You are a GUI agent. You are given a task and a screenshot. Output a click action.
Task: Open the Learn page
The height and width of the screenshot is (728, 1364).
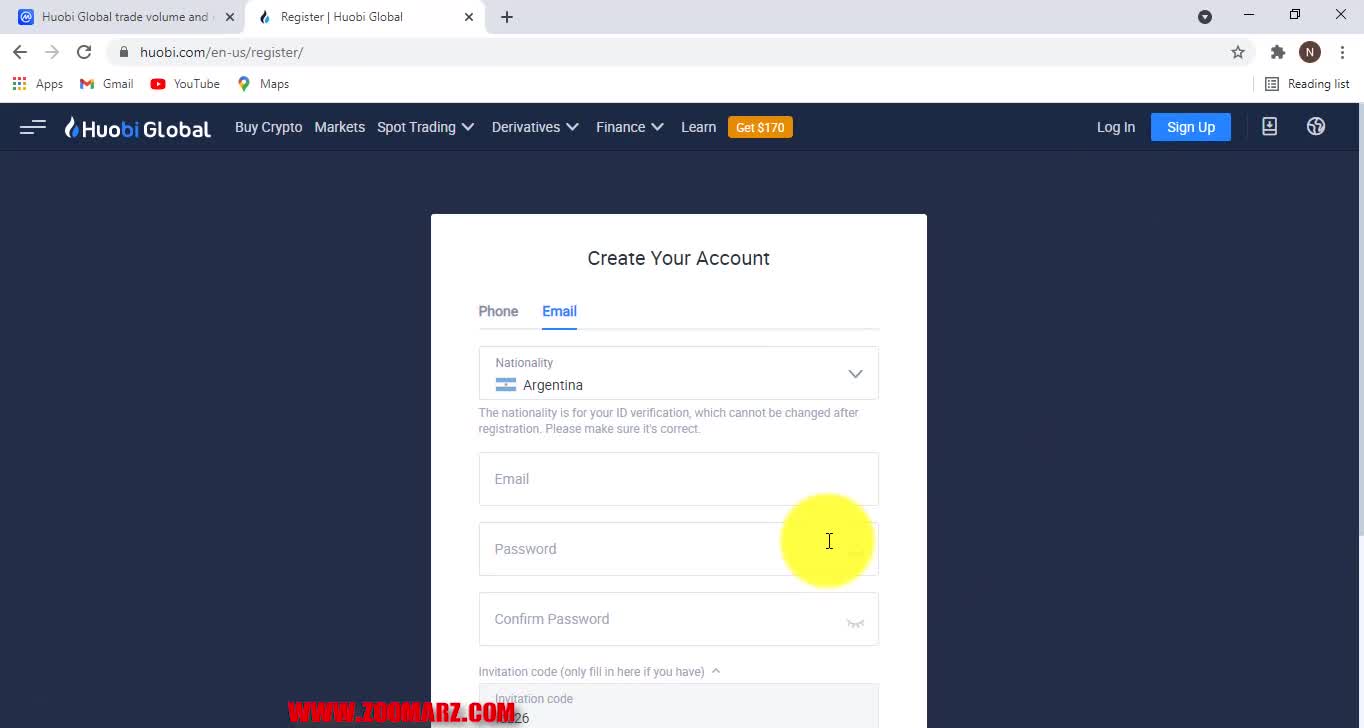(x=698, y=127)
